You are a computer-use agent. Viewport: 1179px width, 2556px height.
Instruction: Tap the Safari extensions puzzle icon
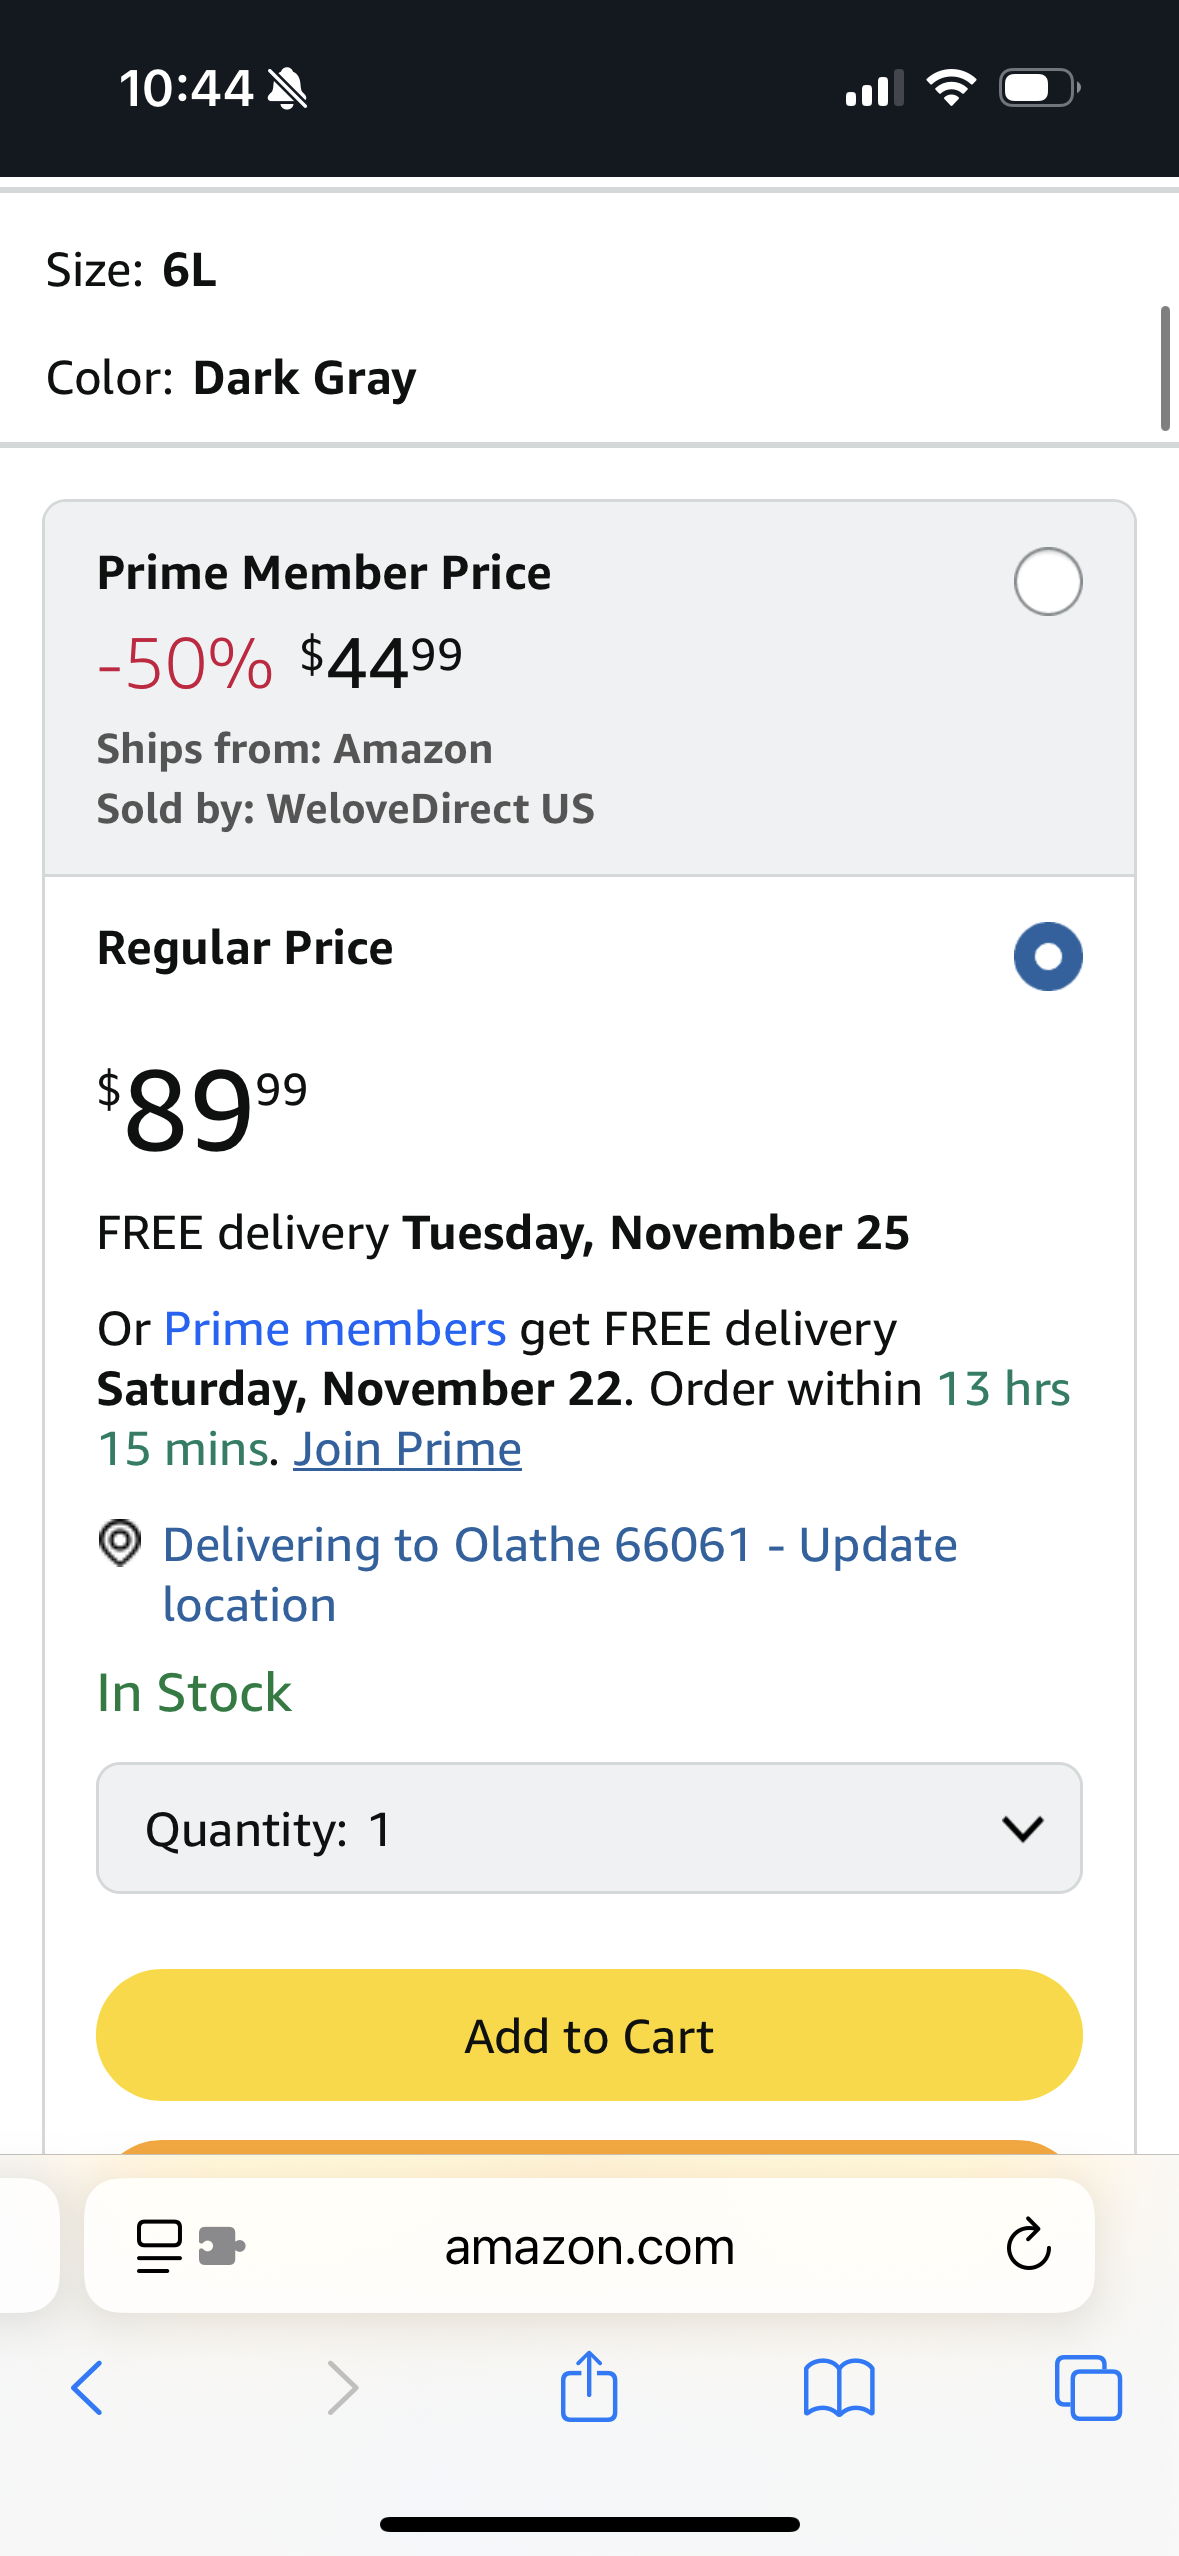(x=221, y=2246)
